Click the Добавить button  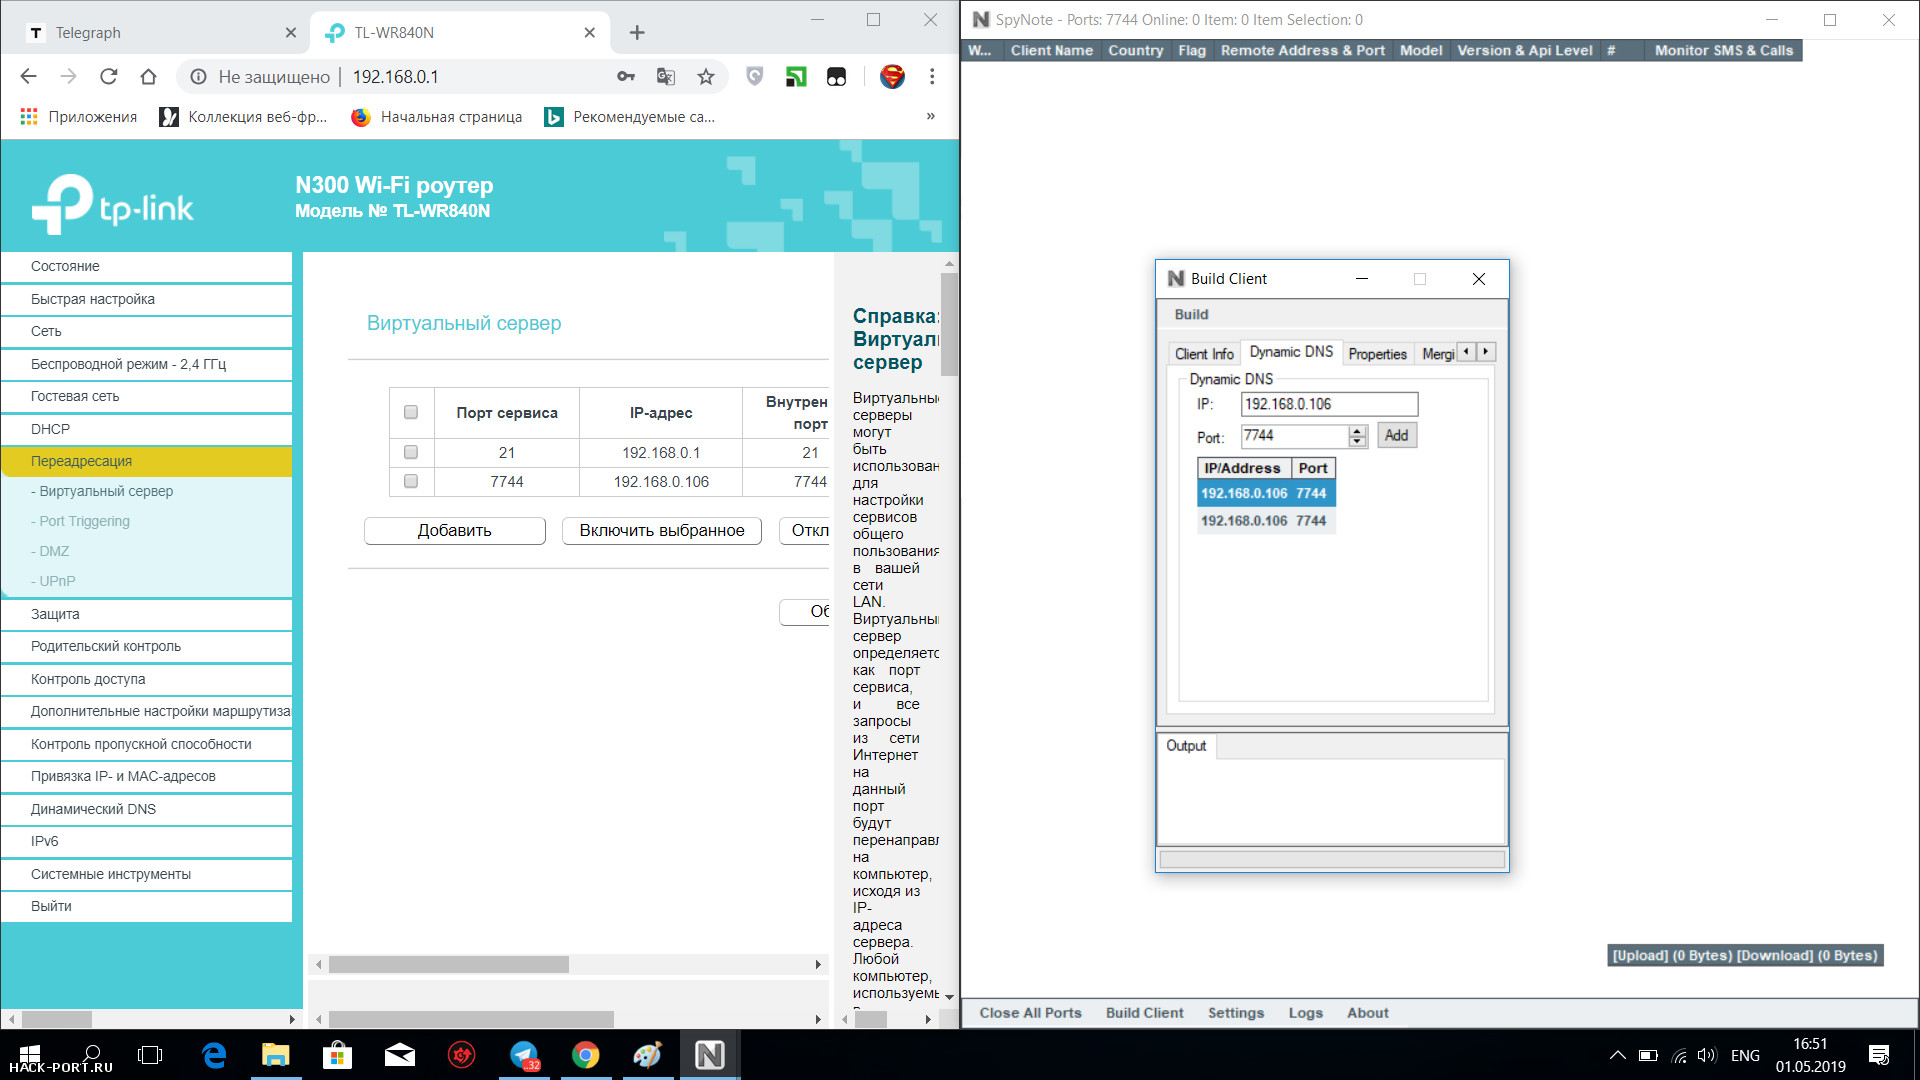[x=455, y=531]
